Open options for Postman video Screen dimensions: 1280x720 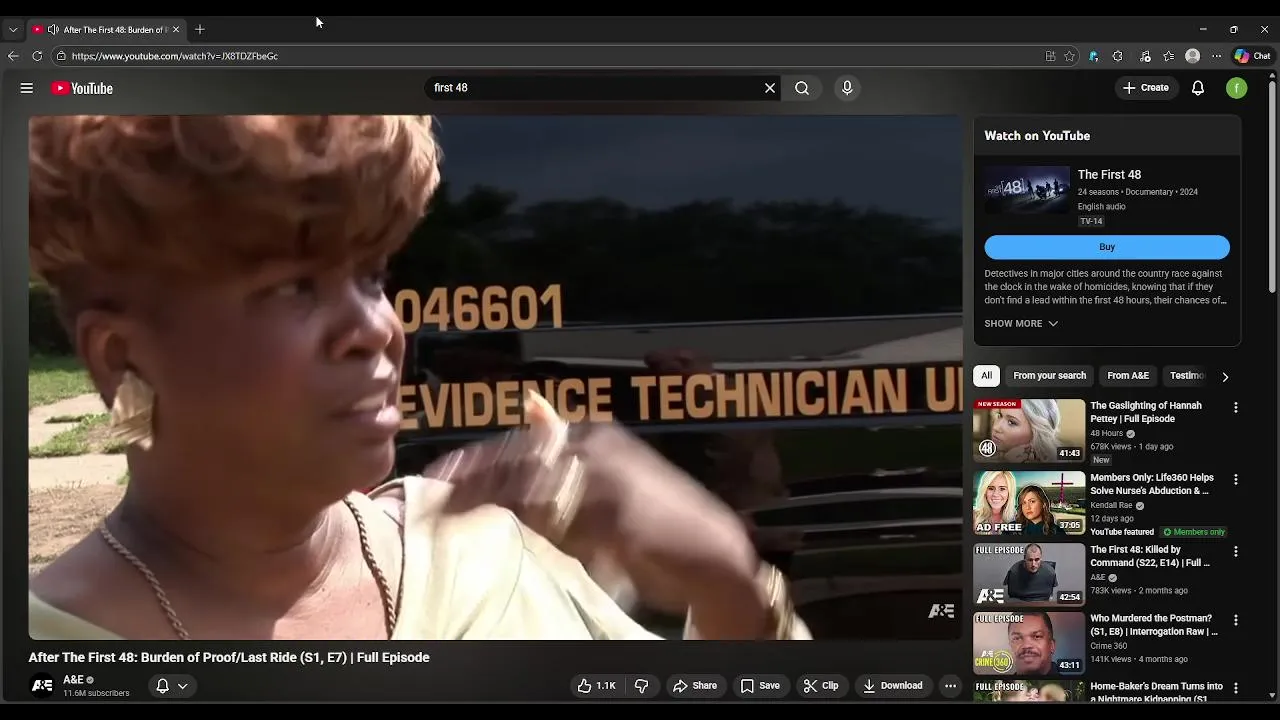1236,620
